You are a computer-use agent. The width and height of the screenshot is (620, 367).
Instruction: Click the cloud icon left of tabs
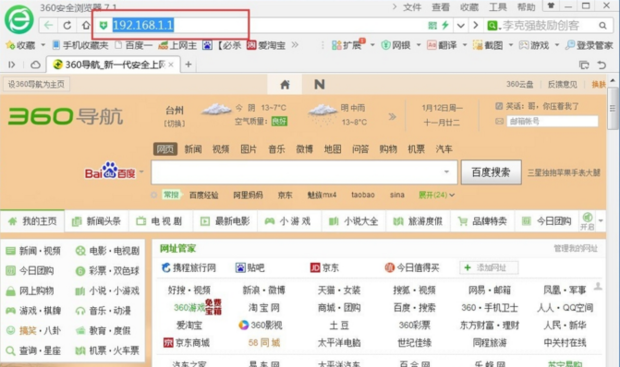coord(36,64)
